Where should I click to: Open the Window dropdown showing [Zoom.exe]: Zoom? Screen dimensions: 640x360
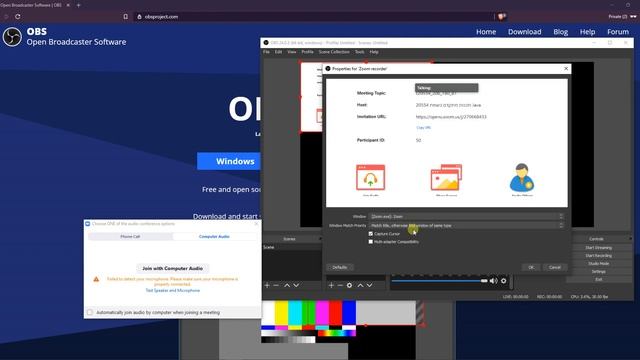pos(467,216)
